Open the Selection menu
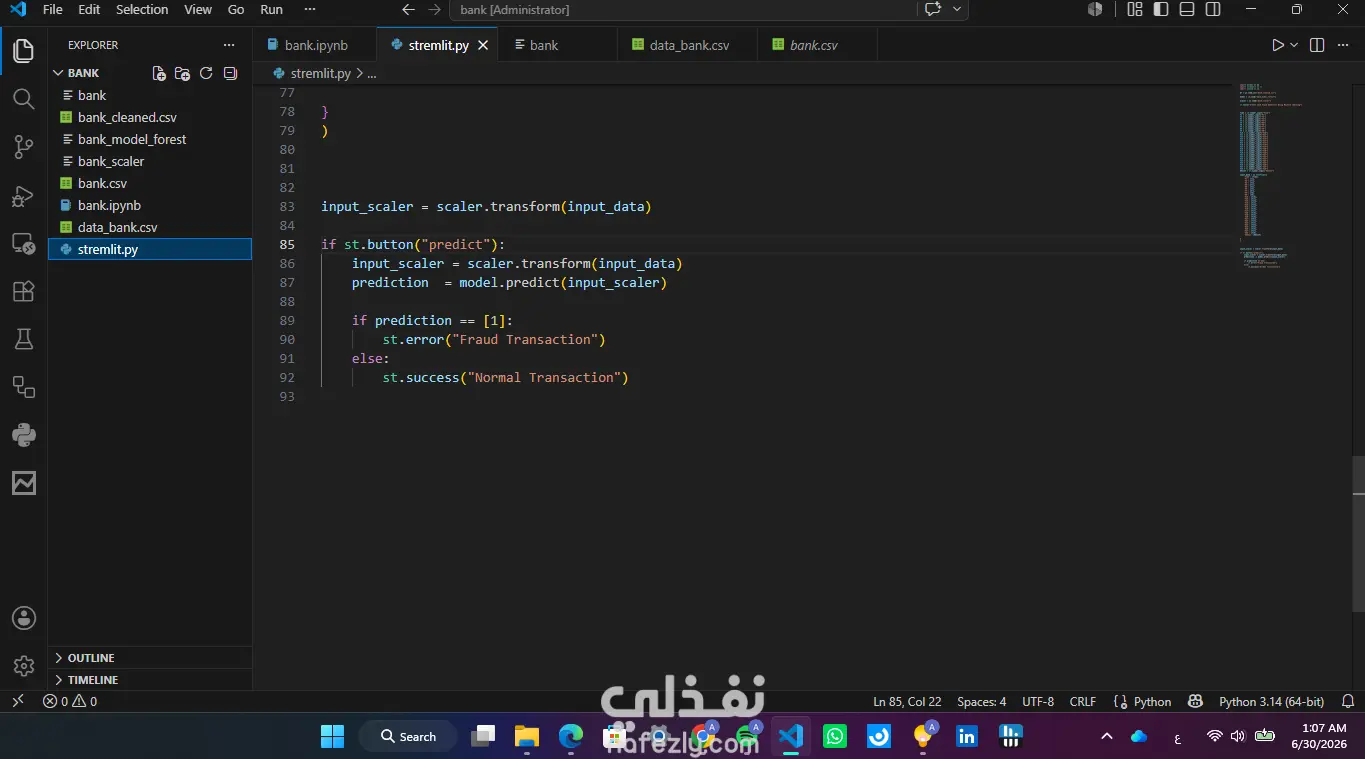The image size is (1365, 759). click(142, 10)
